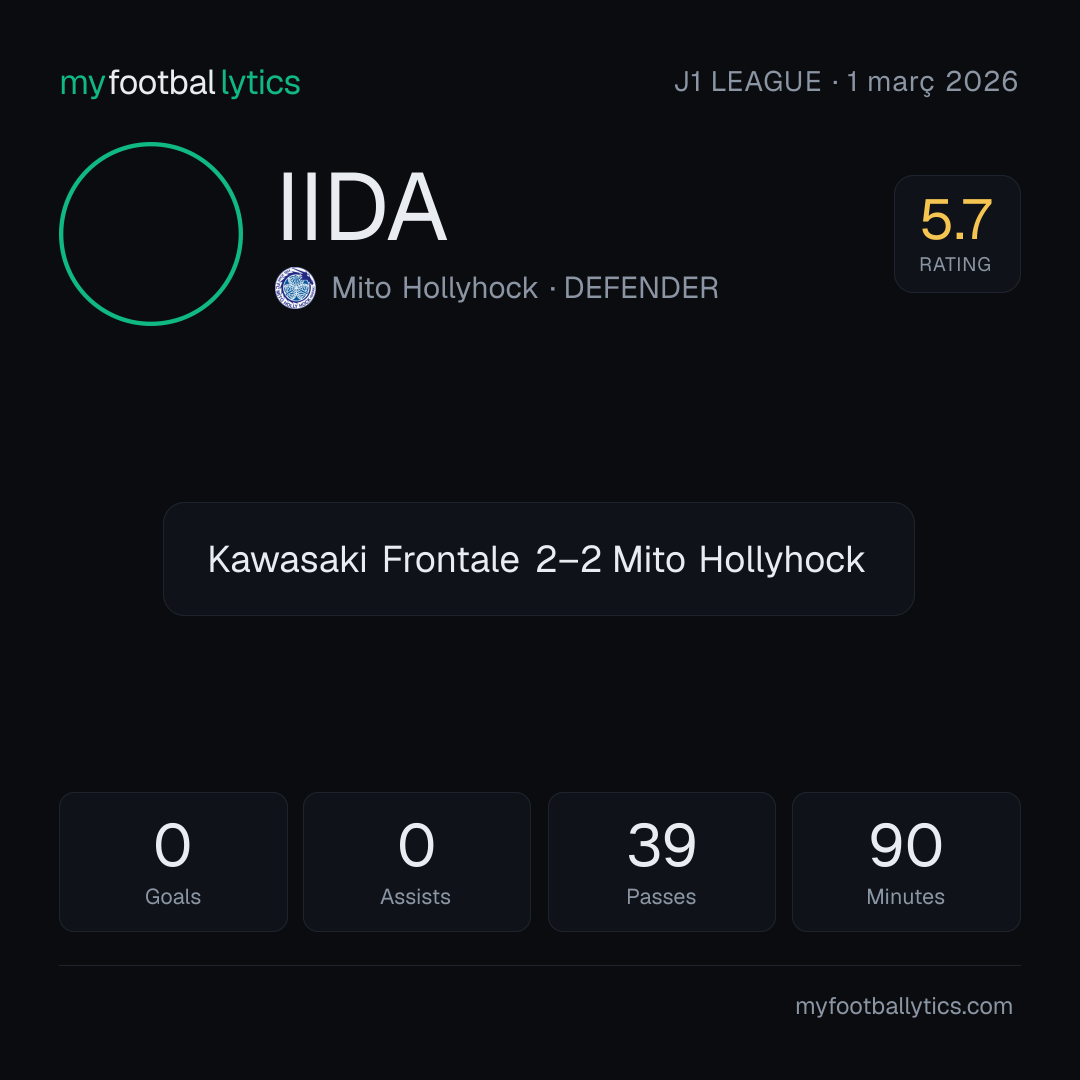1080x1080 pixels.
Task: Click the Minutes stat card showing 90
Action: click(x=906, y=862)
